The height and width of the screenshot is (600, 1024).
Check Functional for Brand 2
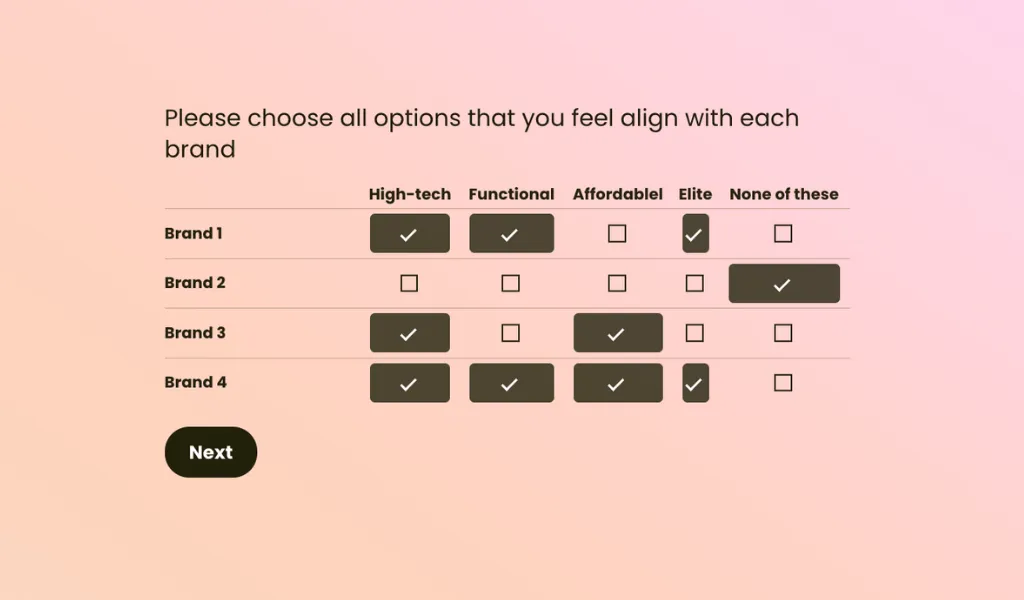coord(511,283)
